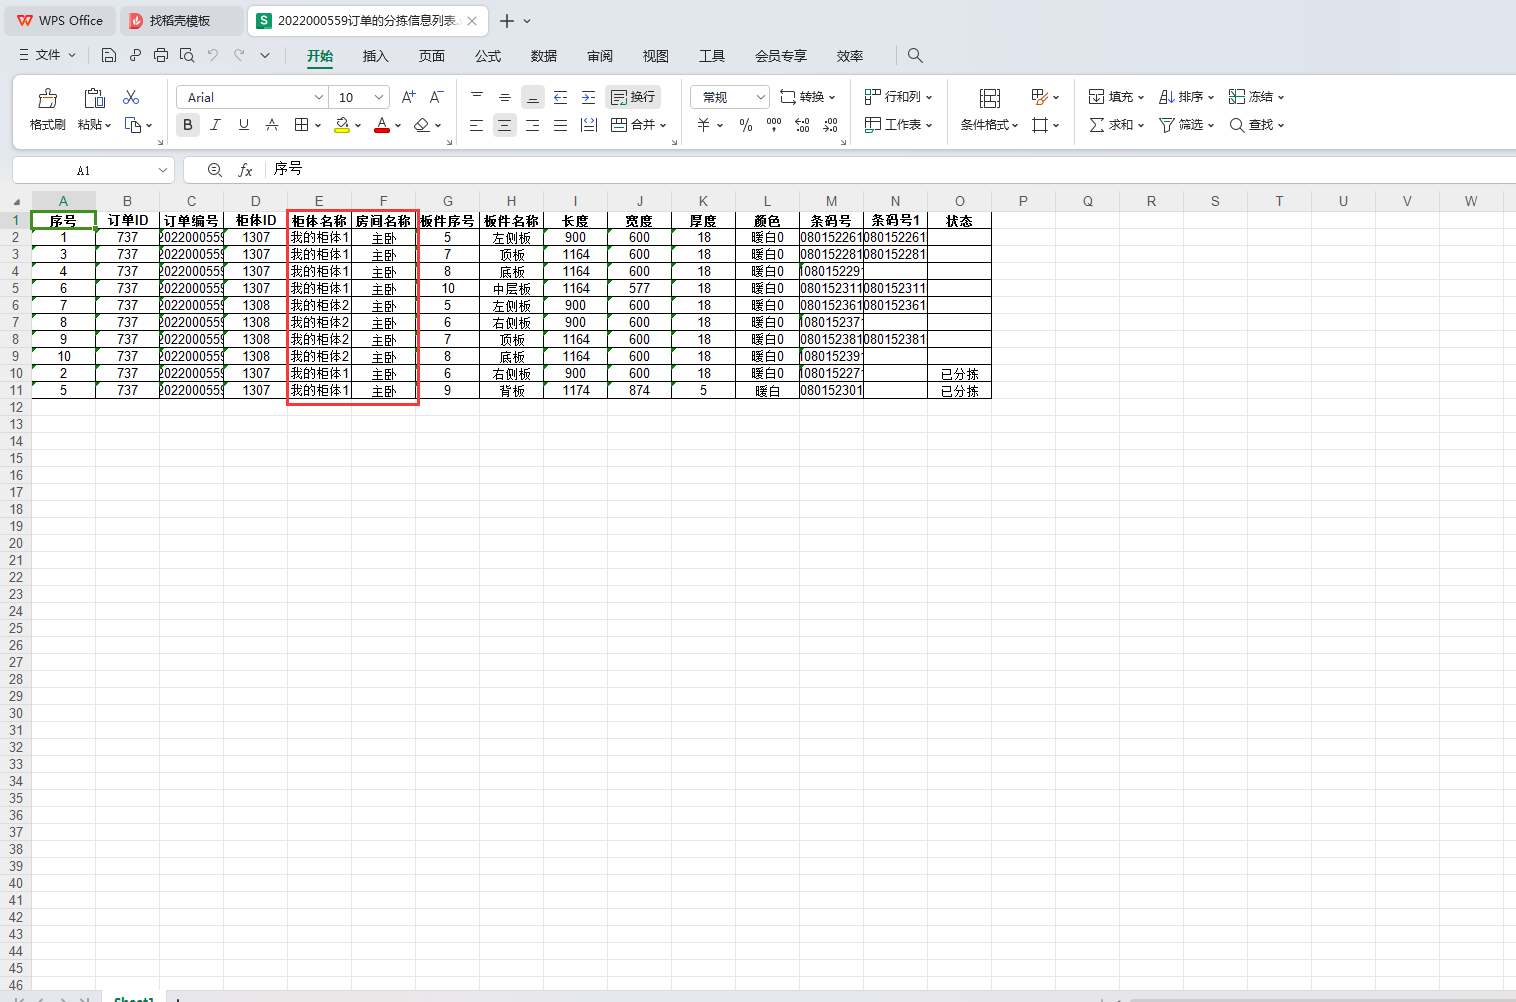Click the fx insert function icon
The height and width of the screenshot is (1002, 1516).
point(245,170)
